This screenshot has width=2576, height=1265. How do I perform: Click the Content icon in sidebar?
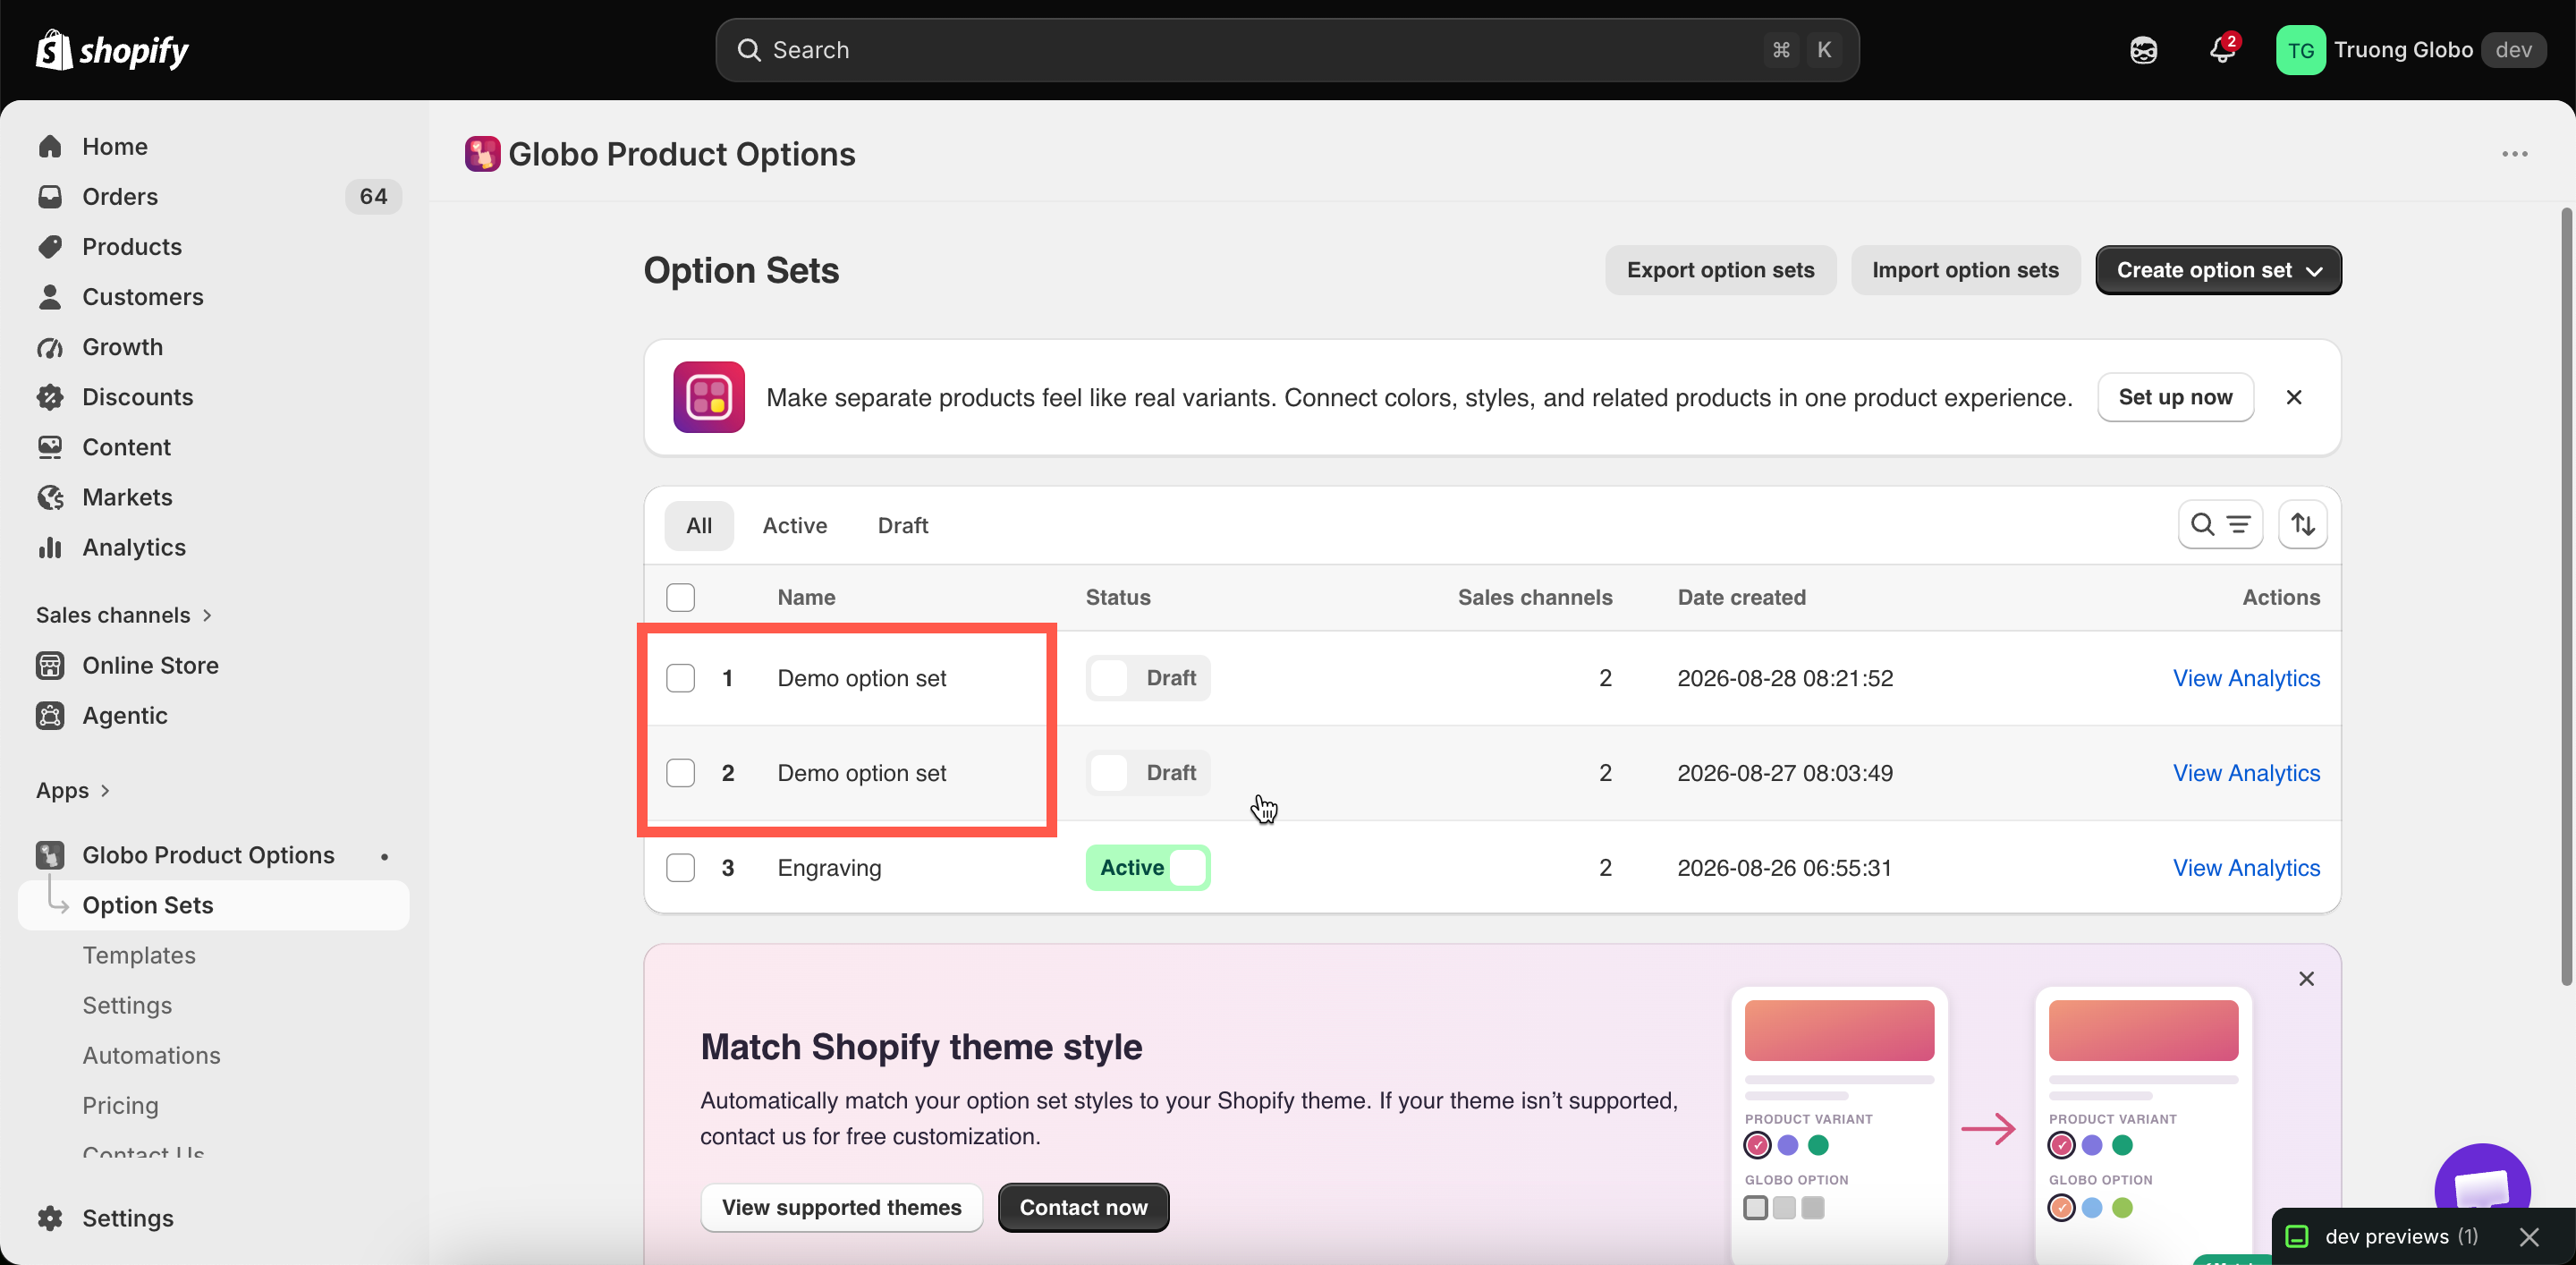50,447
